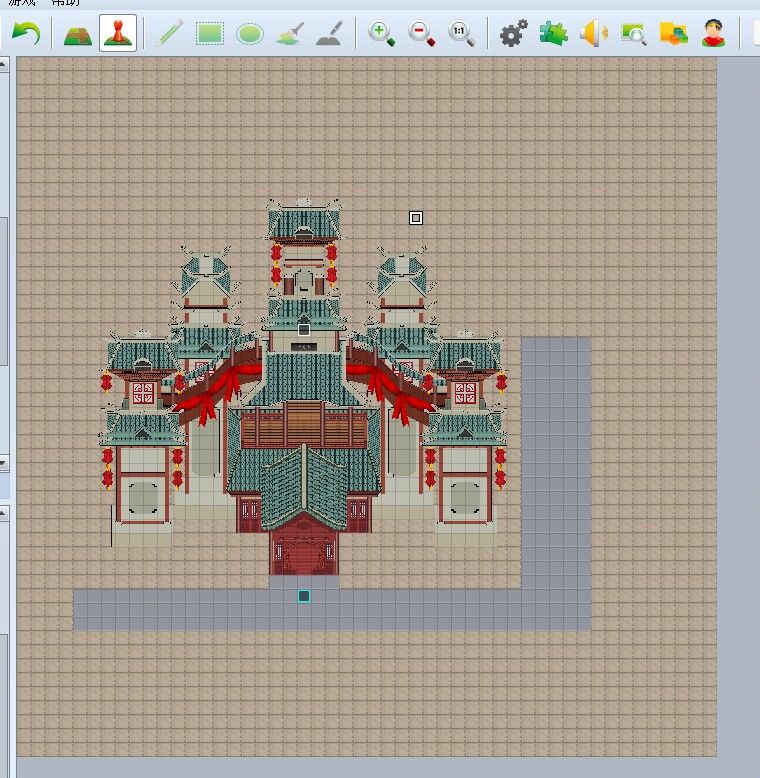Screen dimensions: 760x778
Task: Select the Shadow Pen tool
Action: (329, 34)
